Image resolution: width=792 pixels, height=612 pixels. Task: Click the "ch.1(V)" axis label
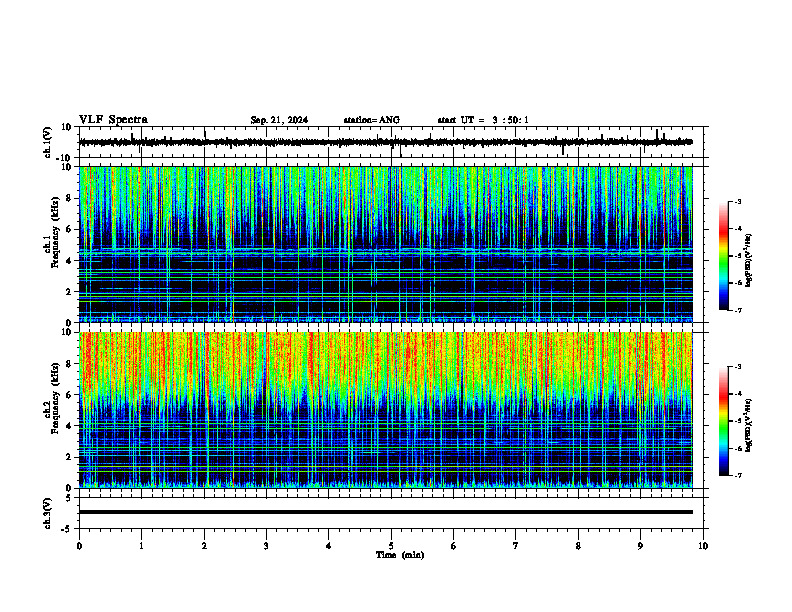tap(48, 142)
